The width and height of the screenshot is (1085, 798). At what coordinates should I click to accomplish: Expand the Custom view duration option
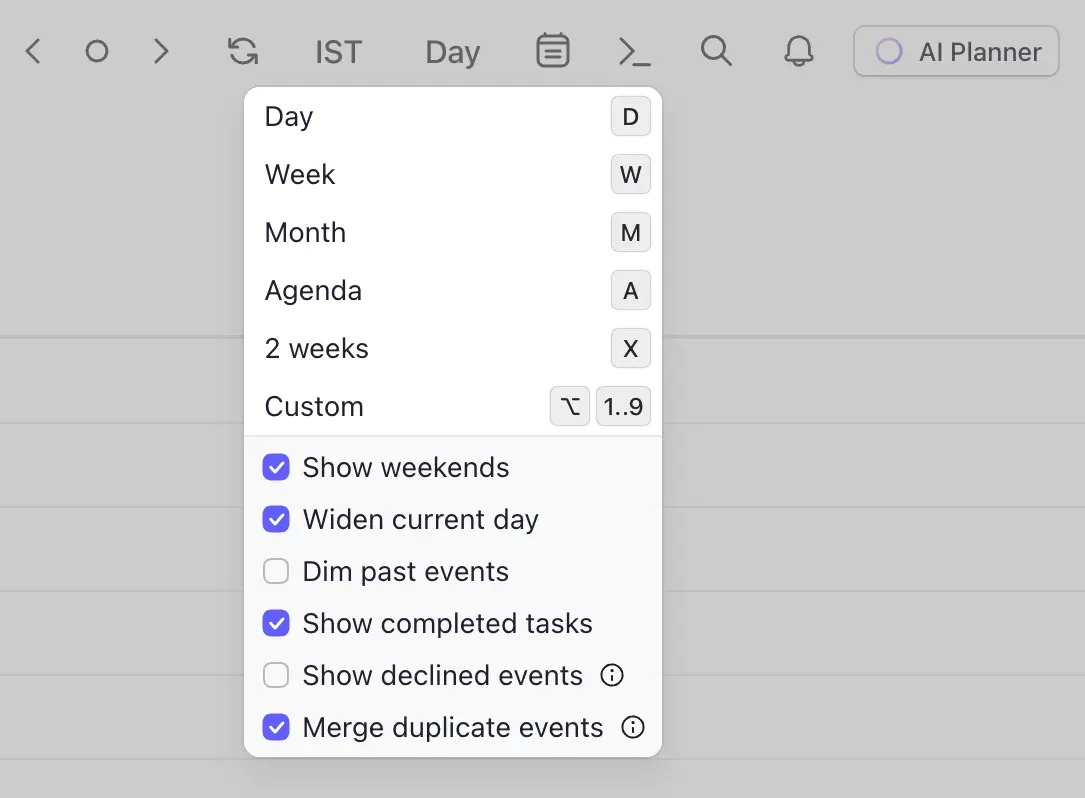313,406
